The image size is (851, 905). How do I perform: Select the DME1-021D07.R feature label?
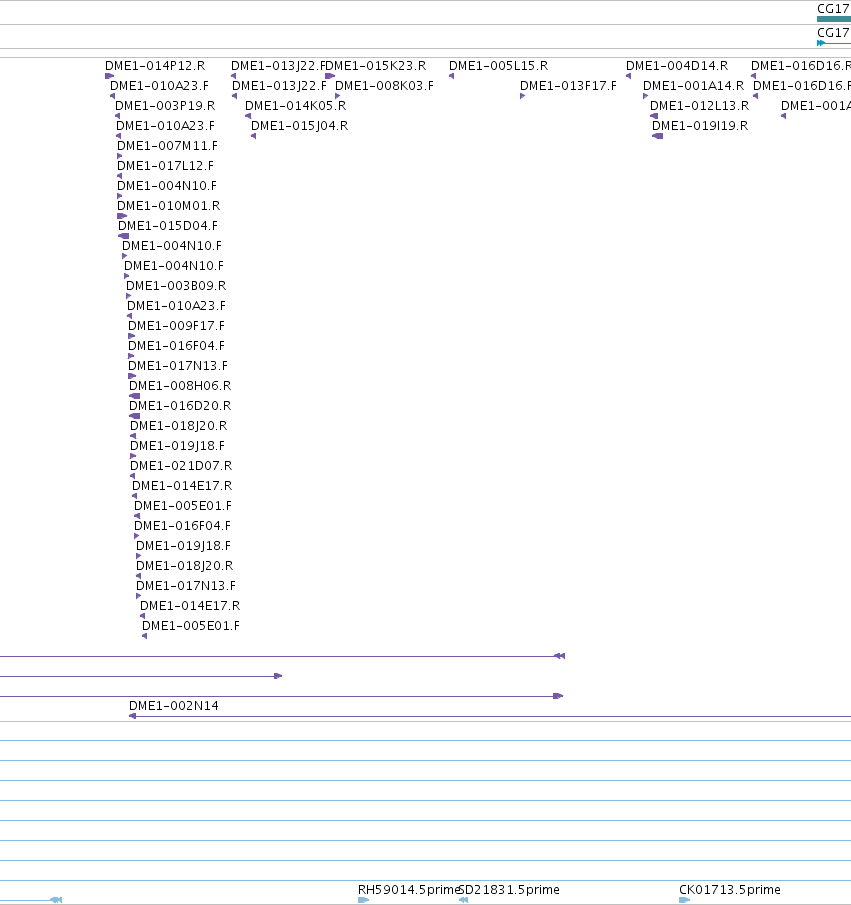(181, 466)
